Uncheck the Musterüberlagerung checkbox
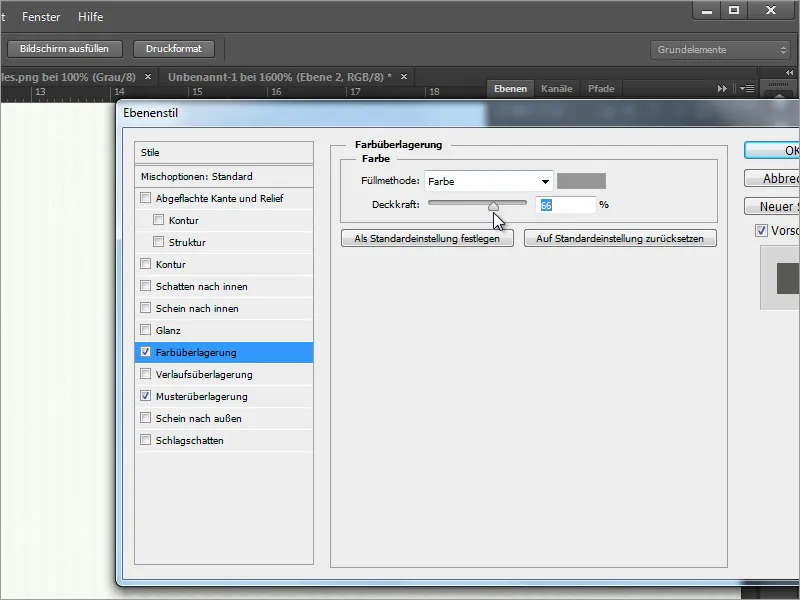 [x=145, y=395]
